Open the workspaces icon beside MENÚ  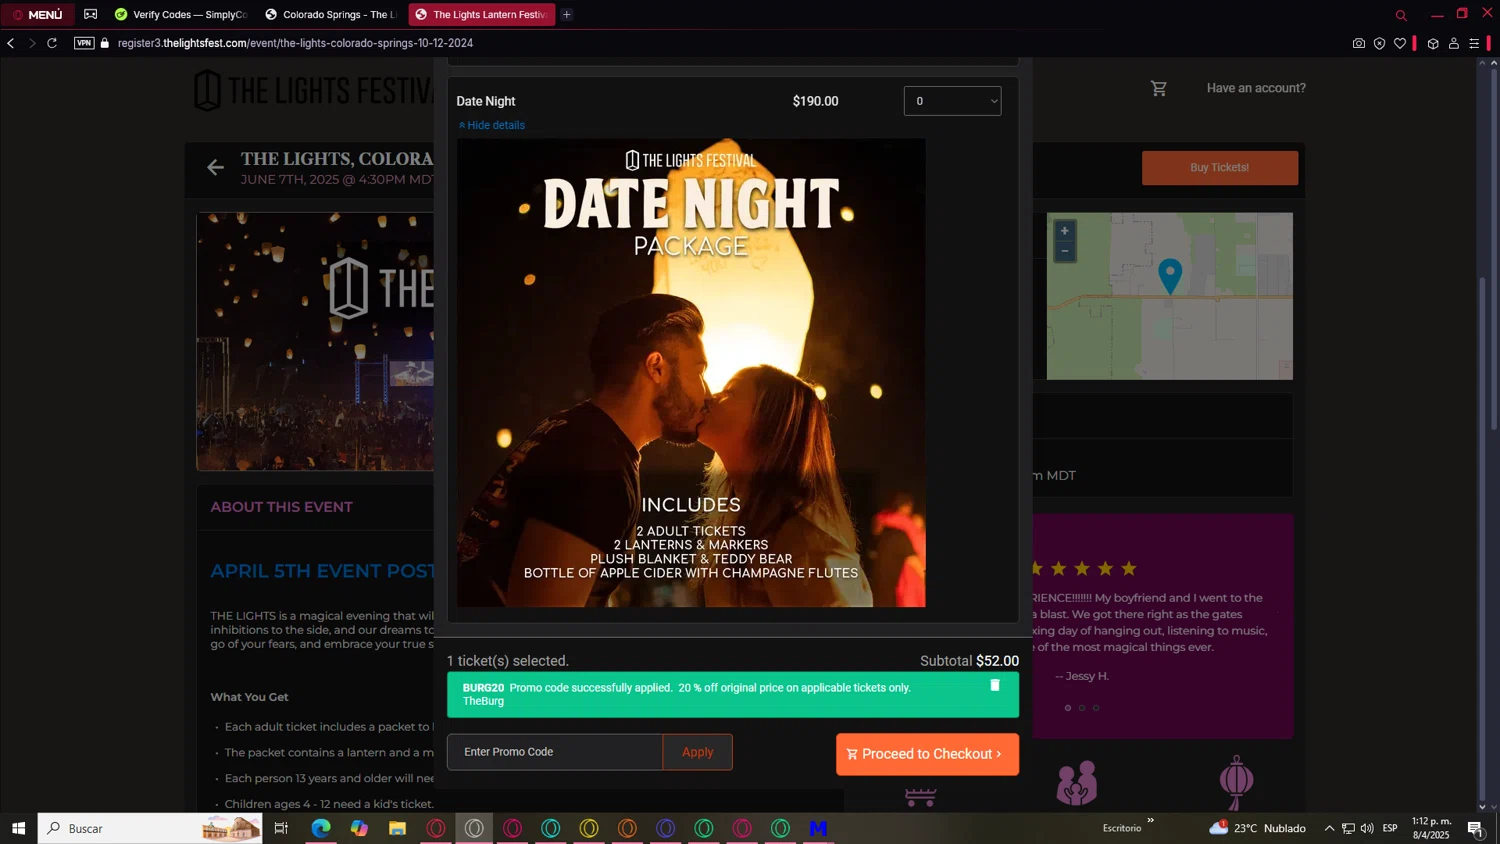point(91,15)
